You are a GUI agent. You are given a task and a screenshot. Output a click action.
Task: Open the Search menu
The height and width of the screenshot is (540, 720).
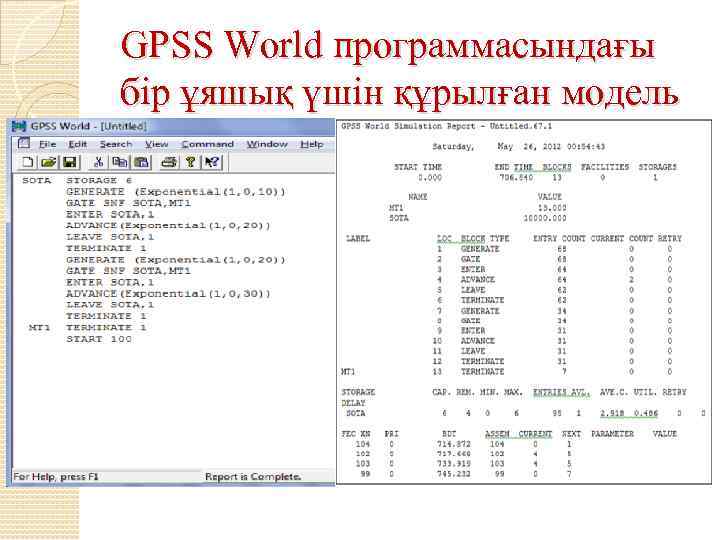coord(116,144)
